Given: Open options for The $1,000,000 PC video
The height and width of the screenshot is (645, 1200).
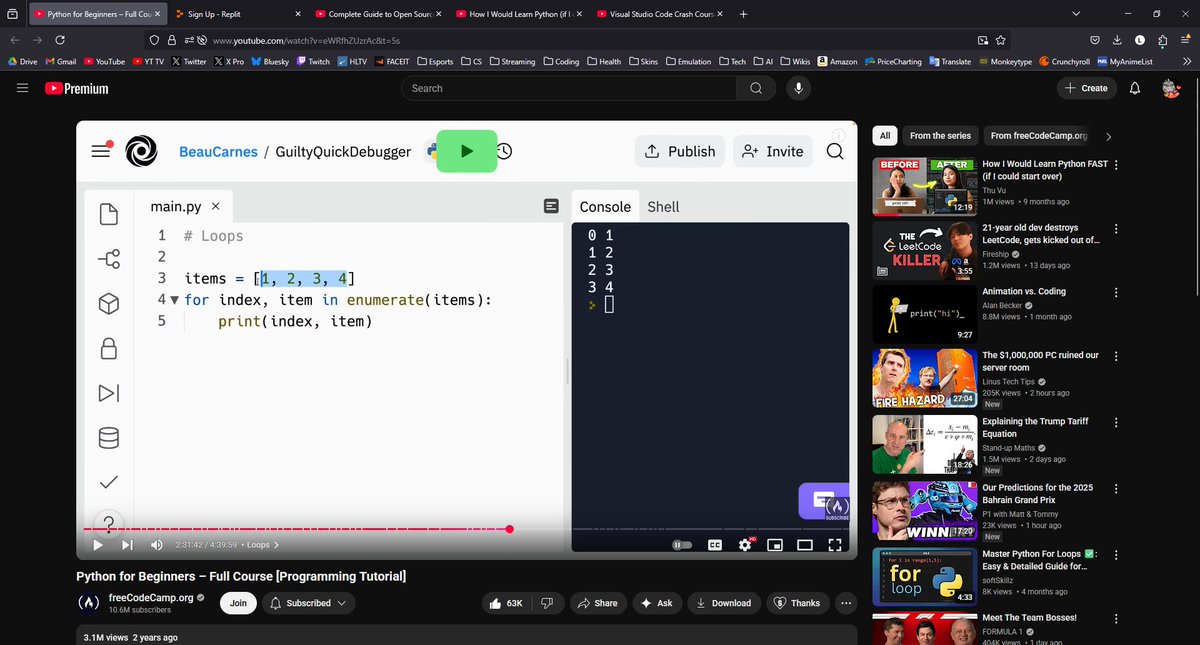Looking at the screenshot, I should coord(1116,356).
